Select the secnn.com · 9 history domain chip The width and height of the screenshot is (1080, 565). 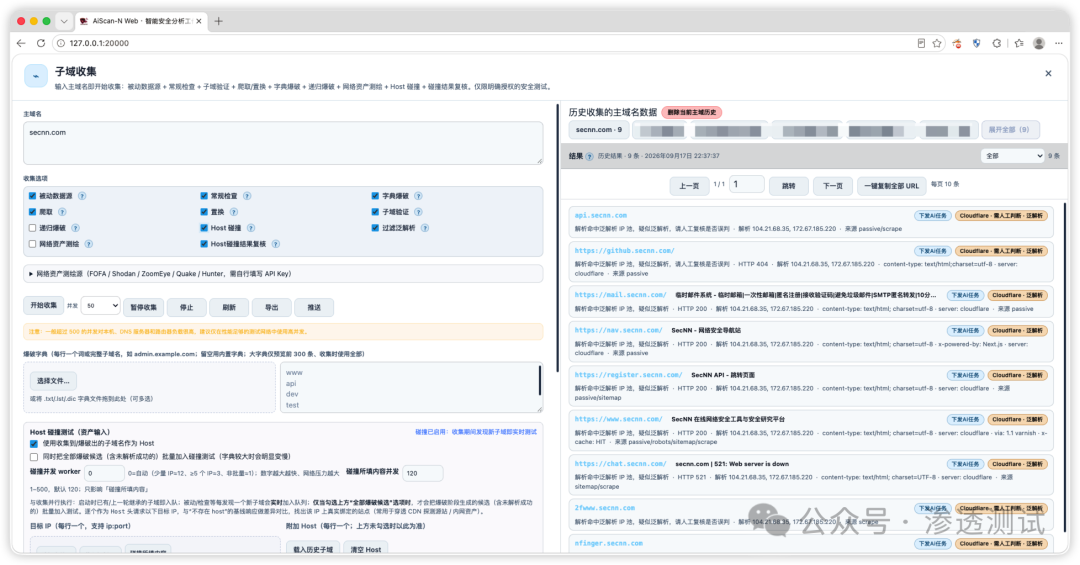[x=598, y=130]
